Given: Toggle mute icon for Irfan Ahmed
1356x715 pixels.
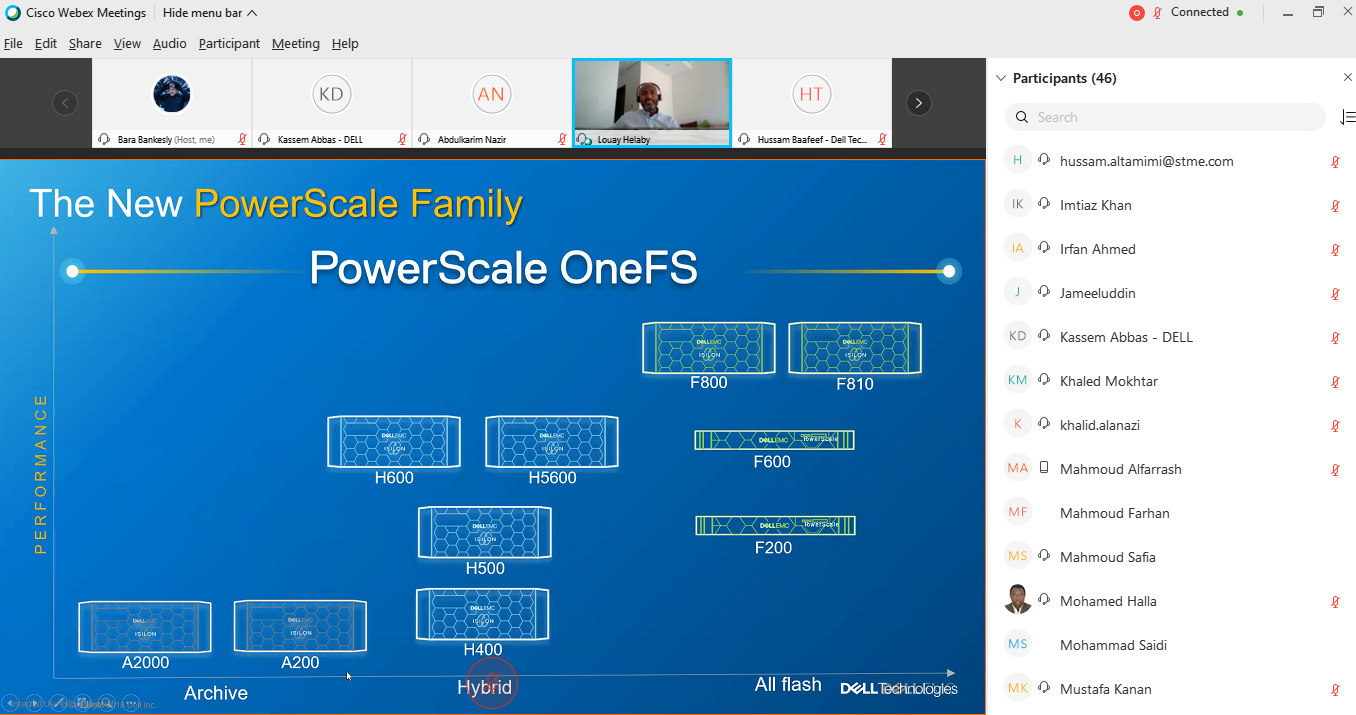Looking at the screenshot, I should (1335, 249).
